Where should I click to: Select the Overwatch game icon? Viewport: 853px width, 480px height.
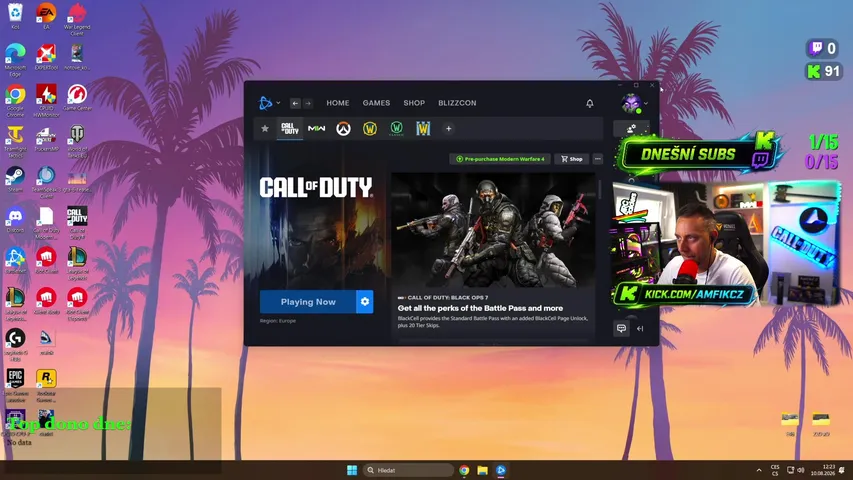[x=343, y=129]
